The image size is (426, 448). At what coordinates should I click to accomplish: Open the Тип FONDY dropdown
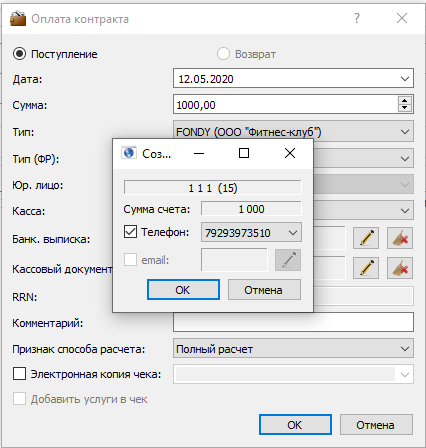[x=405, y=132]
